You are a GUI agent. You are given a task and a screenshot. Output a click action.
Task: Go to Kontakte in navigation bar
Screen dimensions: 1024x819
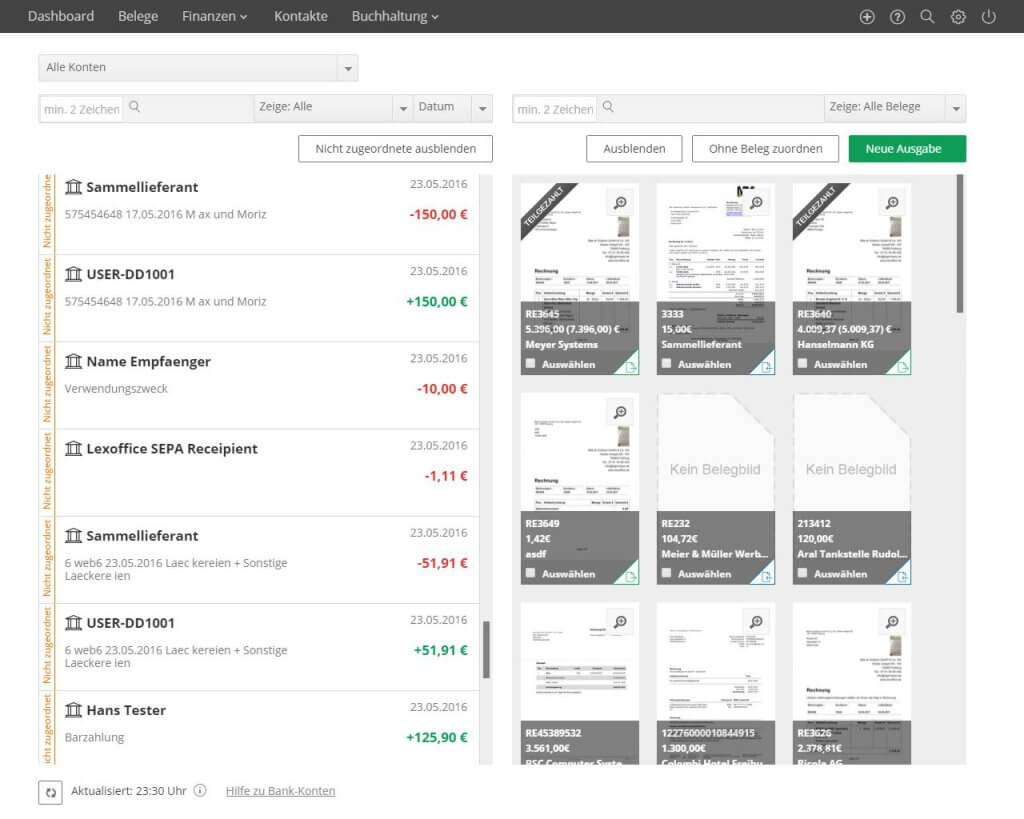300,17
